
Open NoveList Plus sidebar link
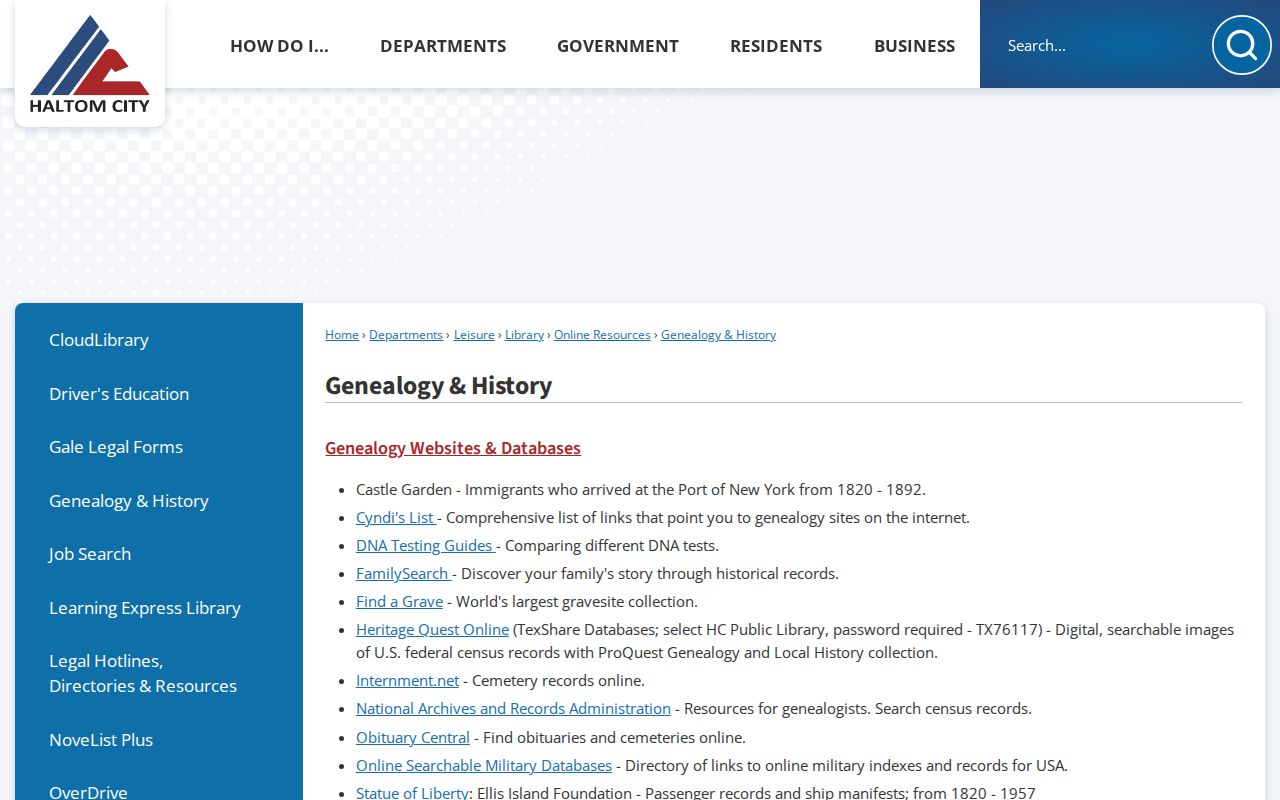(101, 740)
